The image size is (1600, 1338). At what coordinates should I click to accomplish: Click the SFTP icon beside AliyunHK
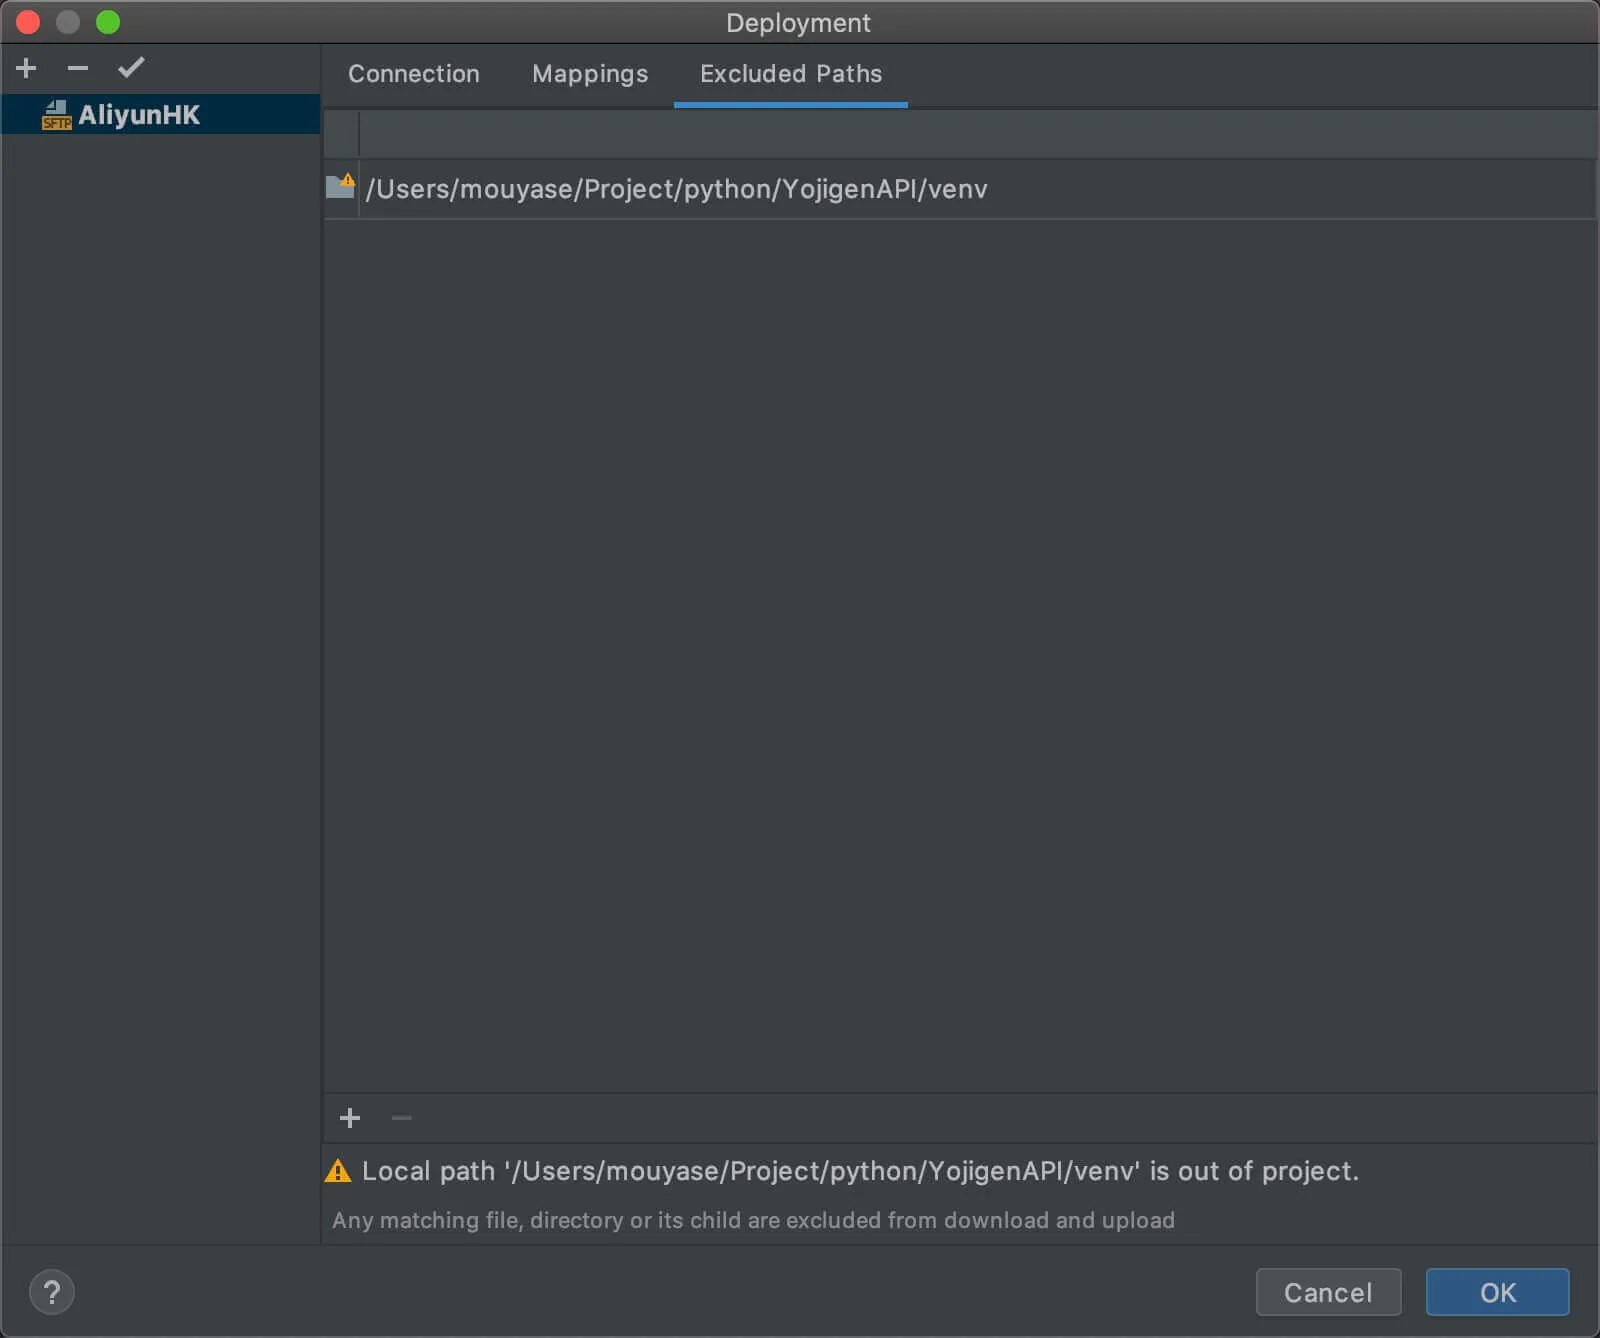pyautogui.click(x=56, y=115)
